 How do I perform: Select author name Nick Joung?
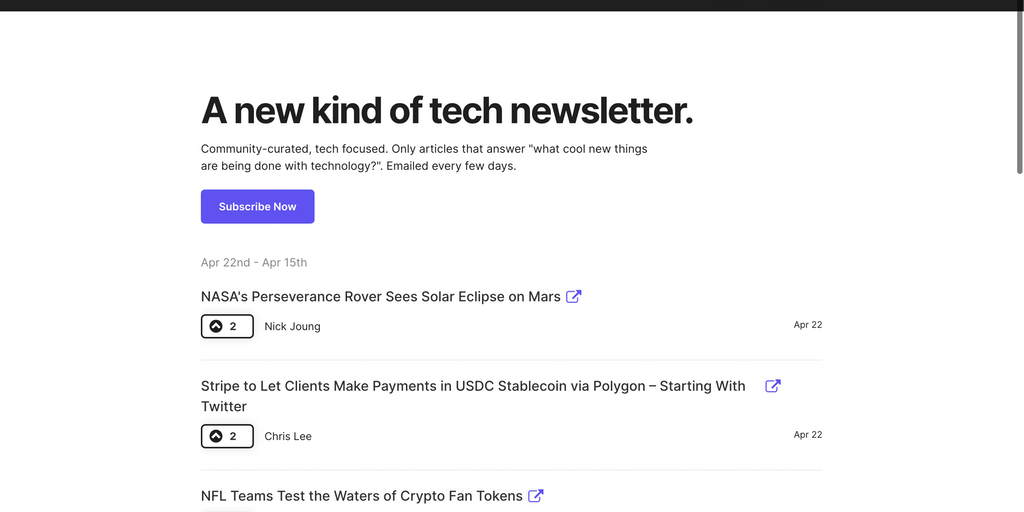tap(292, 326)
